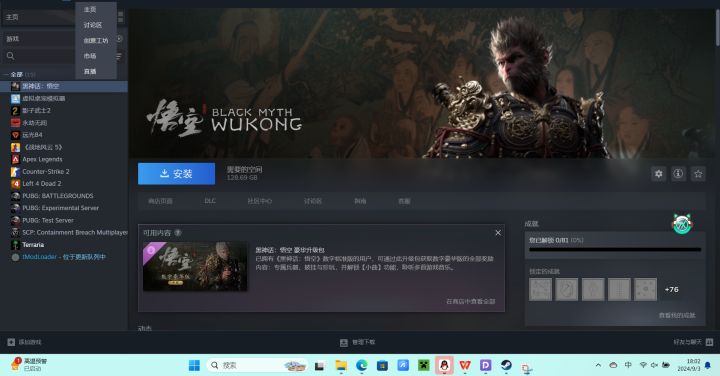Switch library grid view icon beside 主页
This screenshot has height=376, width=720.
tap(121, 17)
